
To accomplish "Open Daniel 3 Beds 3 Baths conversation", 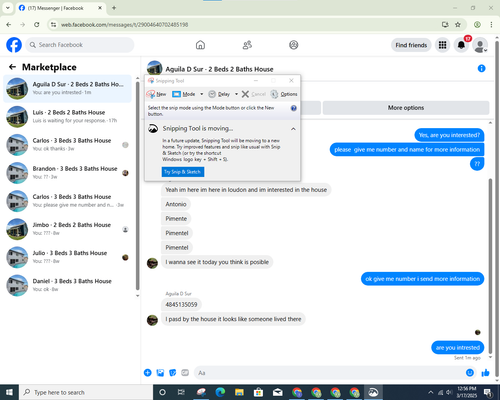I will (x=67, y=285).
